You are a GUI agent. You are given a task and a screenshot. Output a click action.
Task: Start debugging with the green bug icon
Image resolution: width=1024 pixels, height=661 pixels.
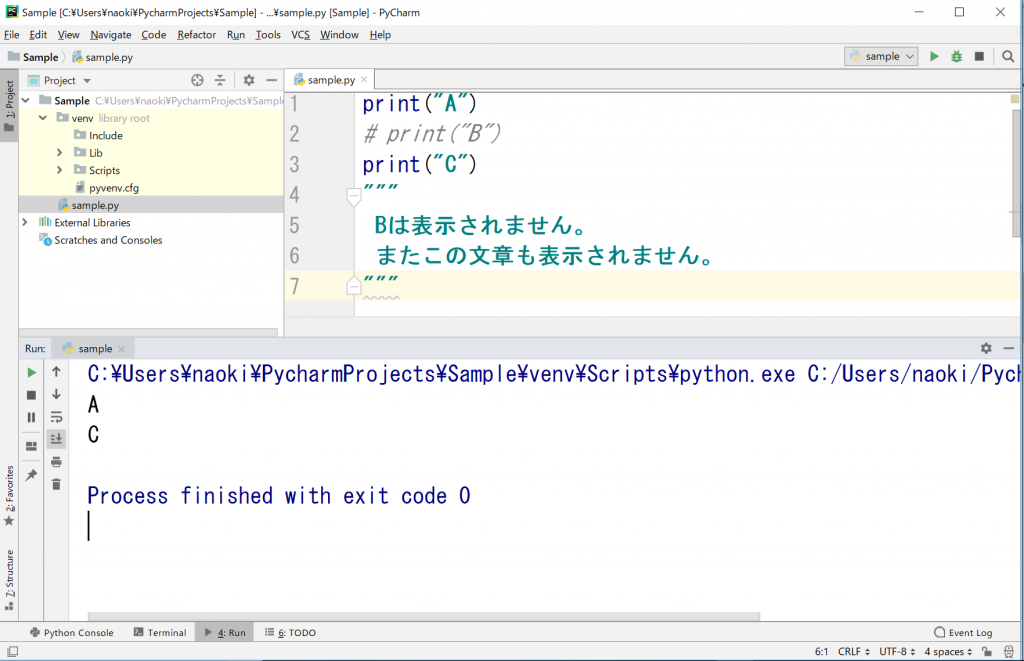(956, 57)
